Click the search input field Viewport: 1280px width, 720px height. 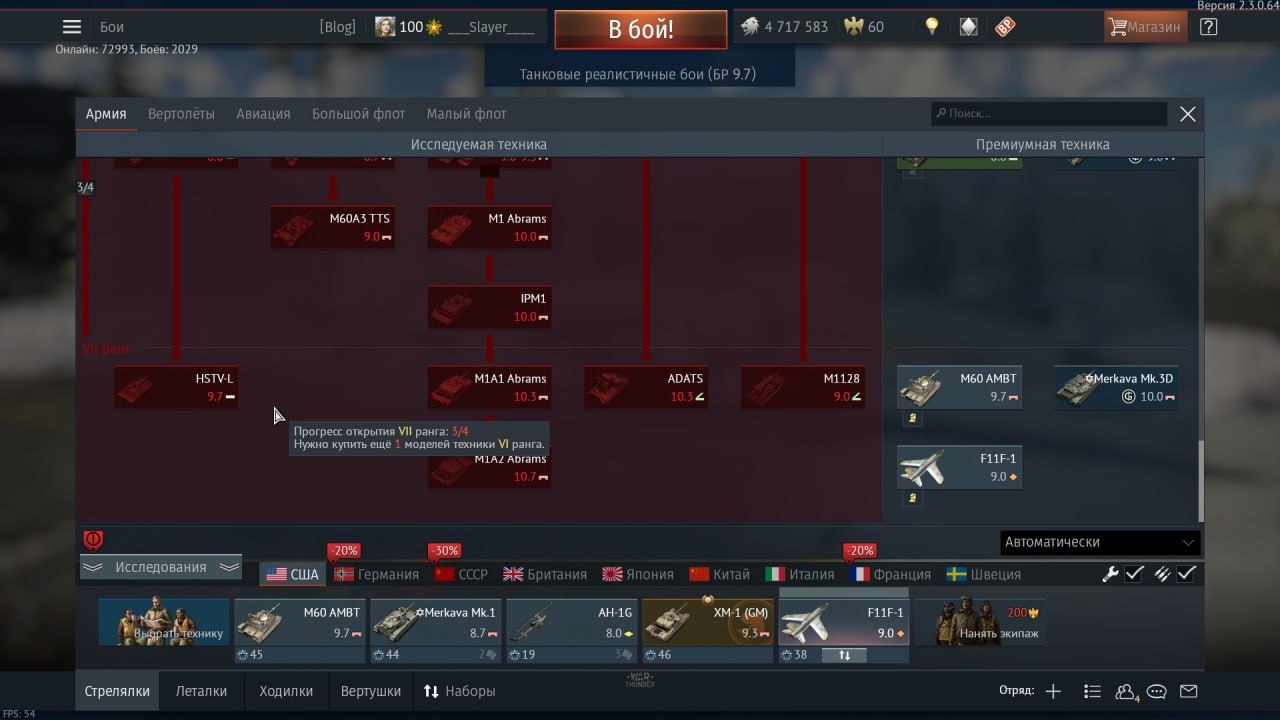point(1049,114)
